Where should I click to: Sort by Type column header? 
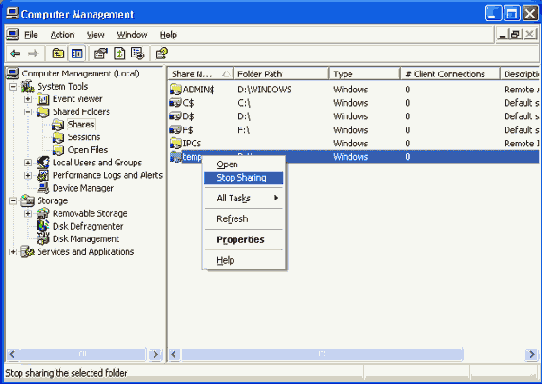pos(364,74)
